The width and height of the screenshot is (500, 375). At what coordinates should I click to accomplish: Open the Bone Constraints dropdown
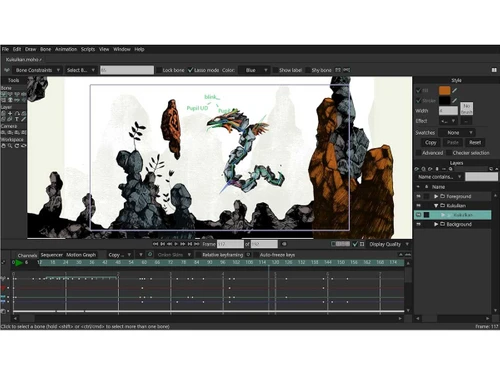point(37,70)
